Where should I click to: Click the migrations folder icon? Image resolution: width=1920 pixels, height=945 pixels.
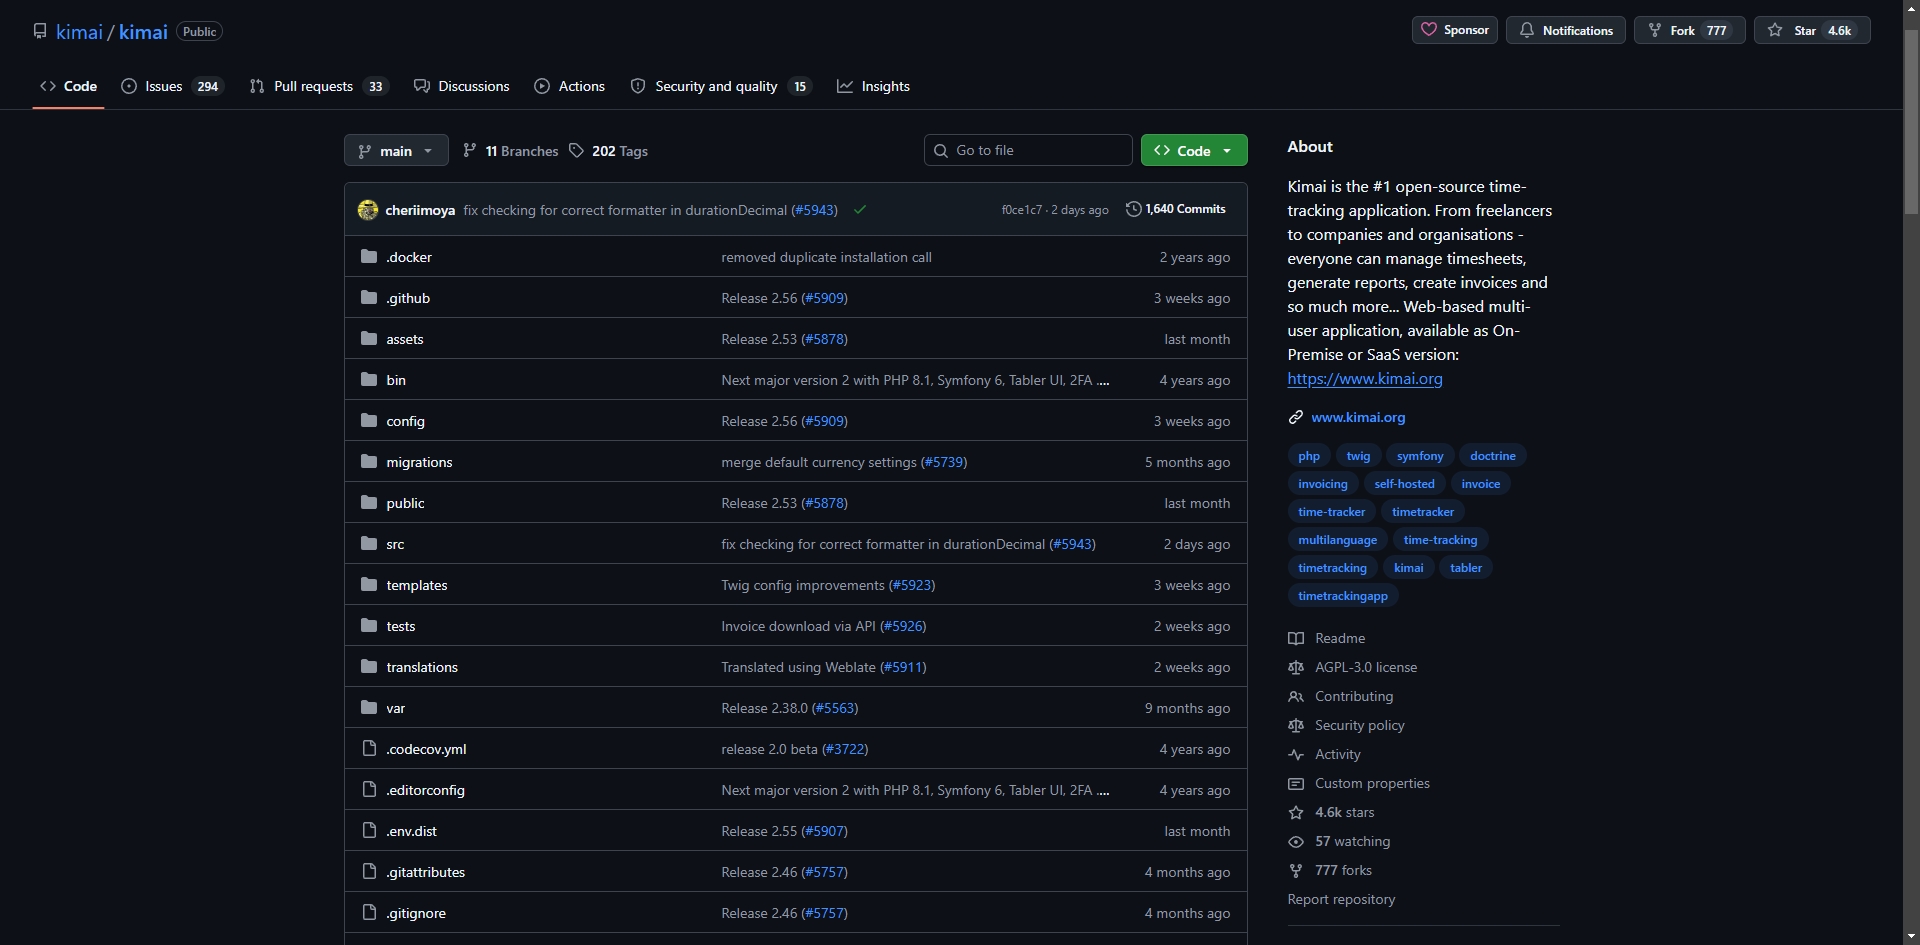369,461
